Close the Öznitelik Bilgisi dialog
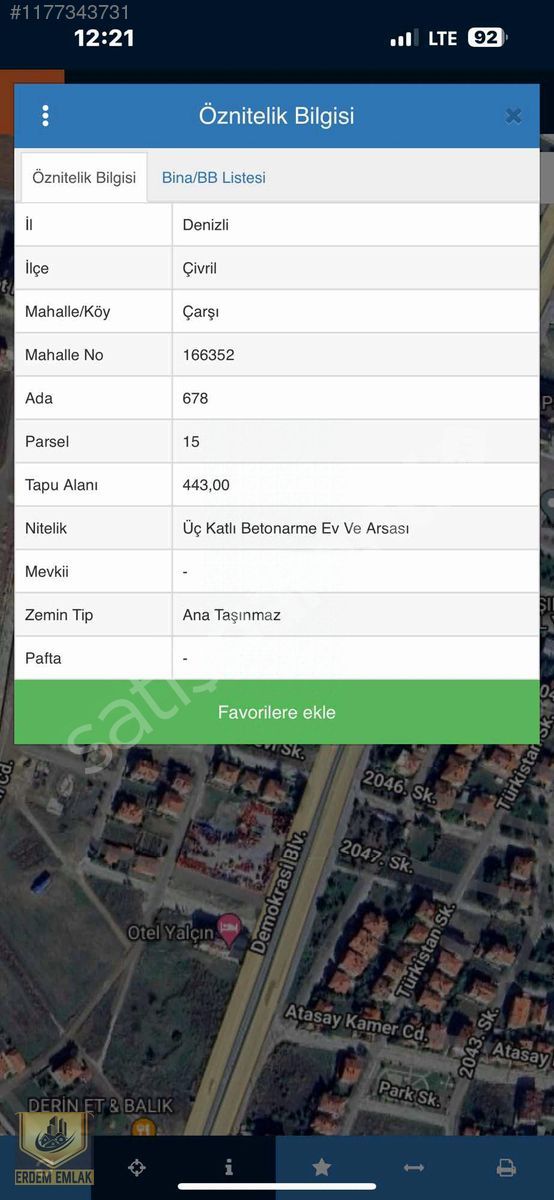This screenshot has width=554, height=1200. [513, 116]
